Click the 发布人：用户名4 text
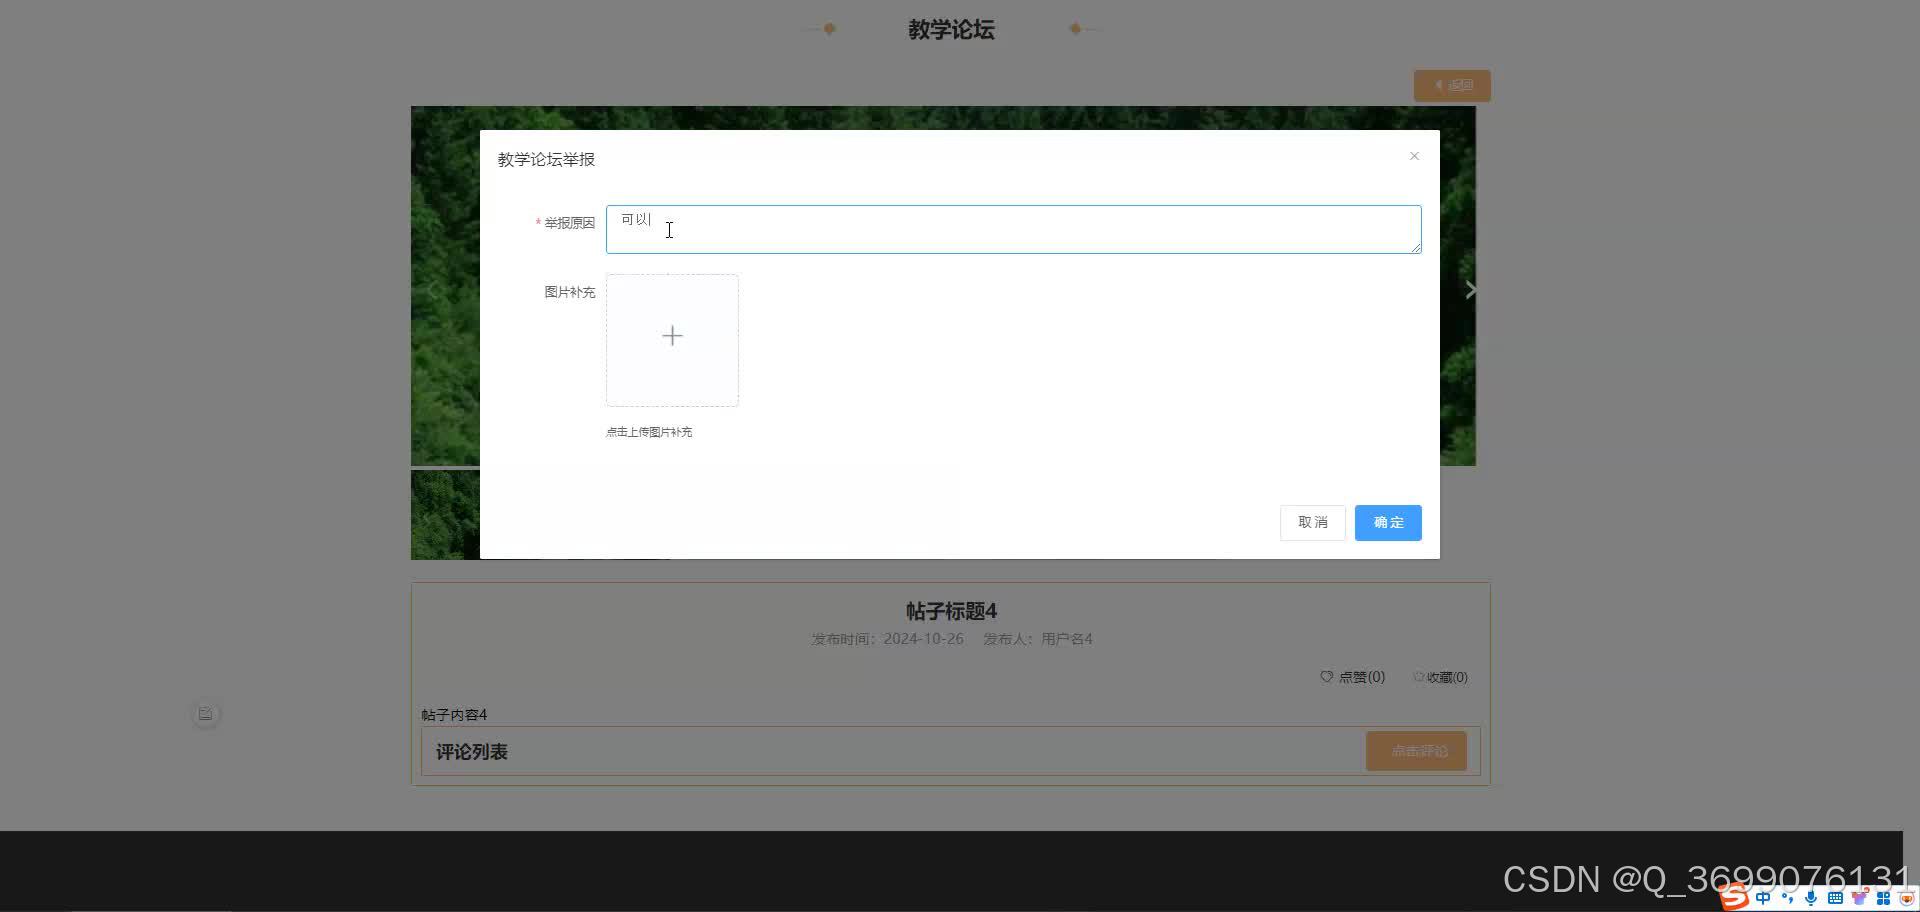Image resolution: width=1920 pixels, height=912 pixels. point(1037,639)
